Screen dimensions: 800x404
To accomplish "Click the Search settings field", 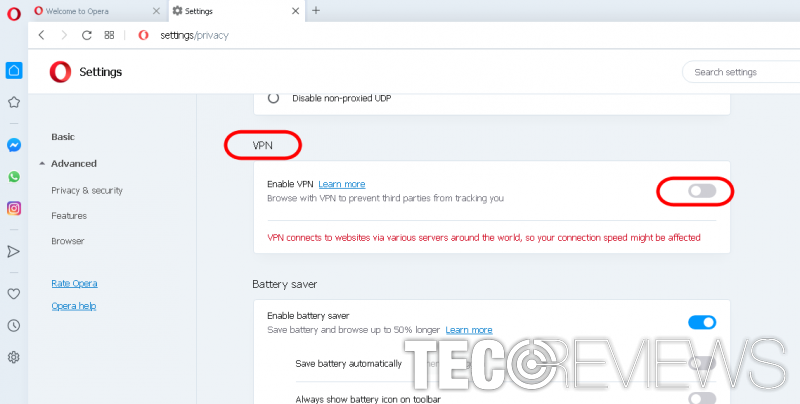I will pyautogui.click(x=740, y=72).
